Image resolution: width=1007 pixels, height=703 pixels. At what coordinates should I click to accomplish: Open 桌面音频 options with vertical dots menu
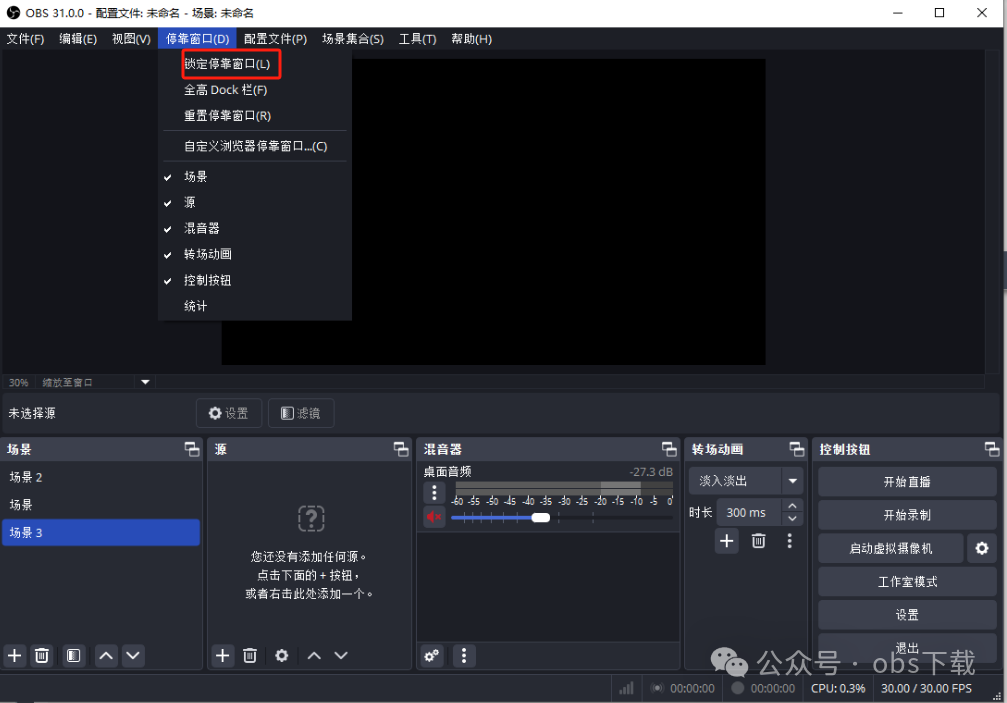coord(433,493)
